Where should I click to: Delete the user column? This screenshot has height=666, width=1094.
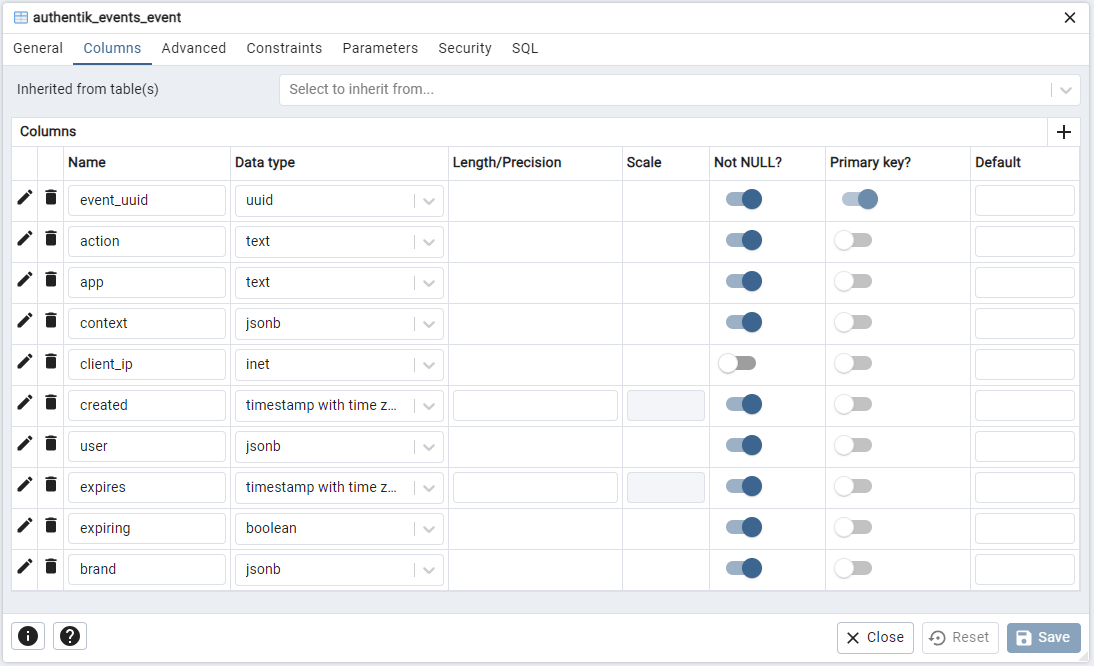(51, 444)
